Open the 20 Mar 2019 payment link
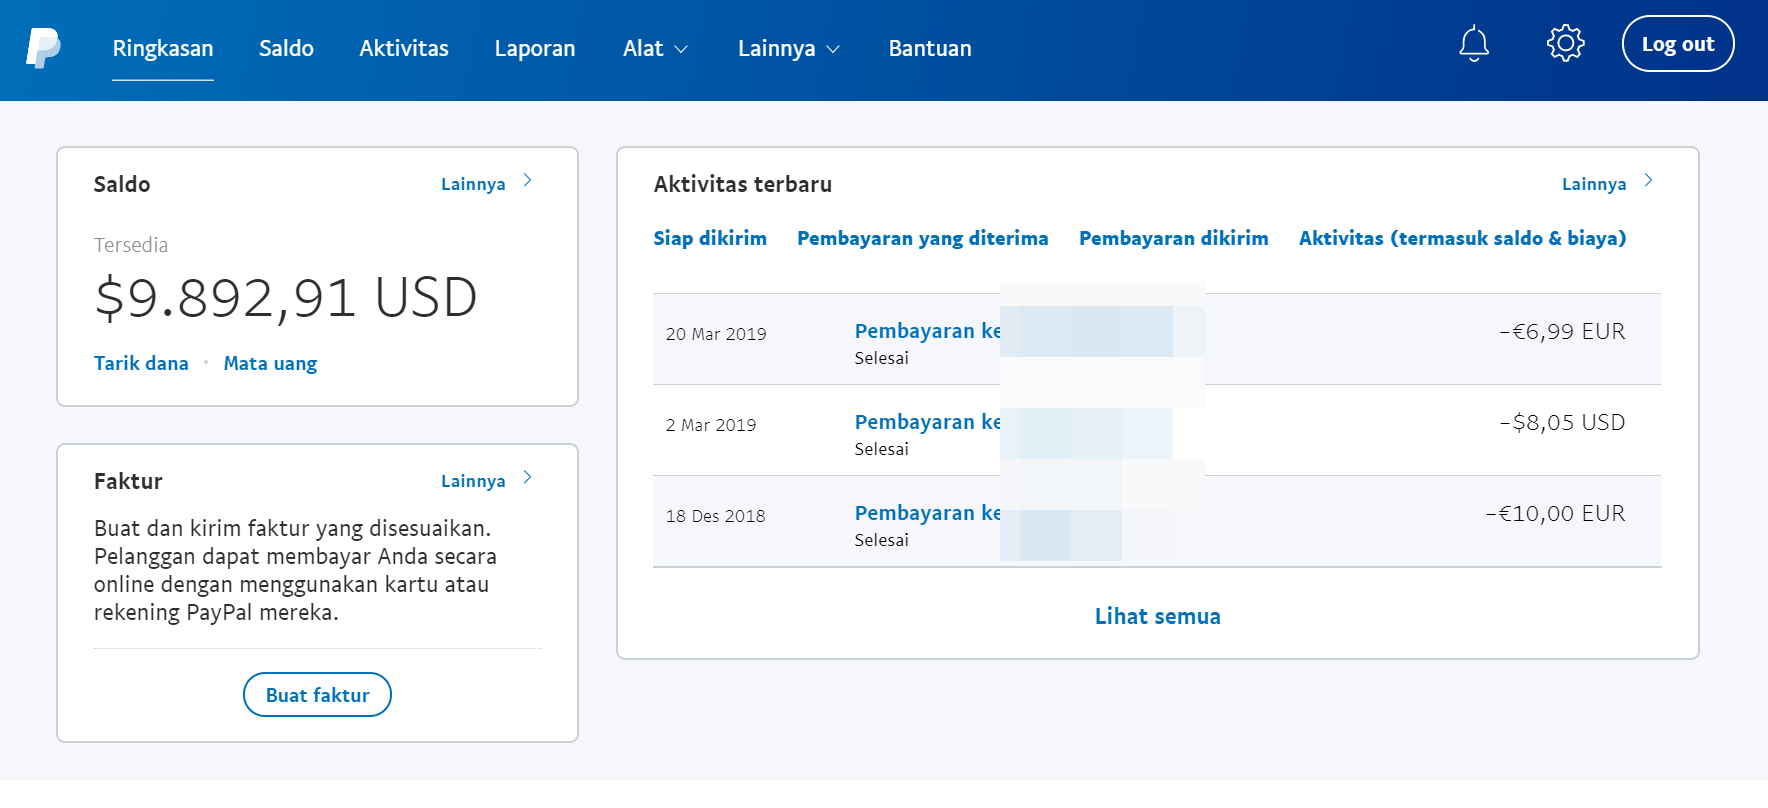Screen dimensions: 1768x808 point(928,331)
